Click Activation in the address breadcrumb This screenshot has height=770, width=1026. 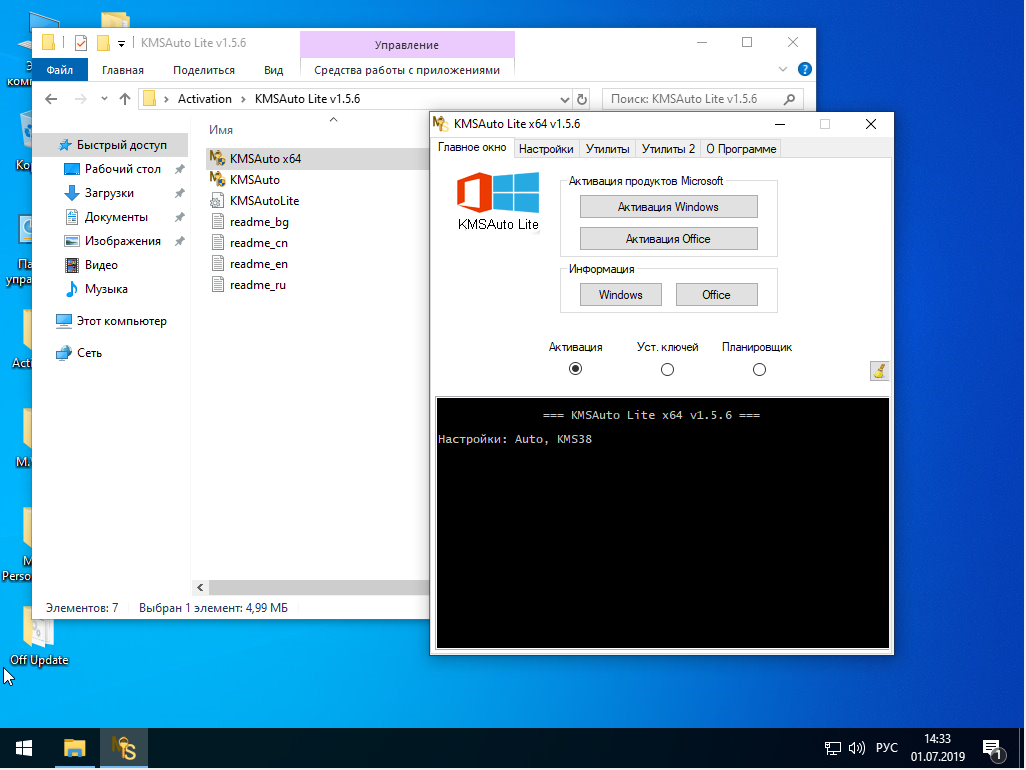204,99
